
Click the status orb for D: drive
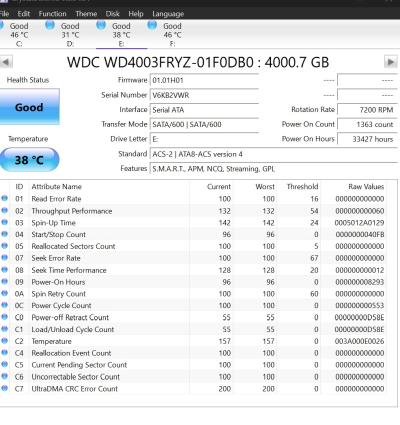coord(50,25)
